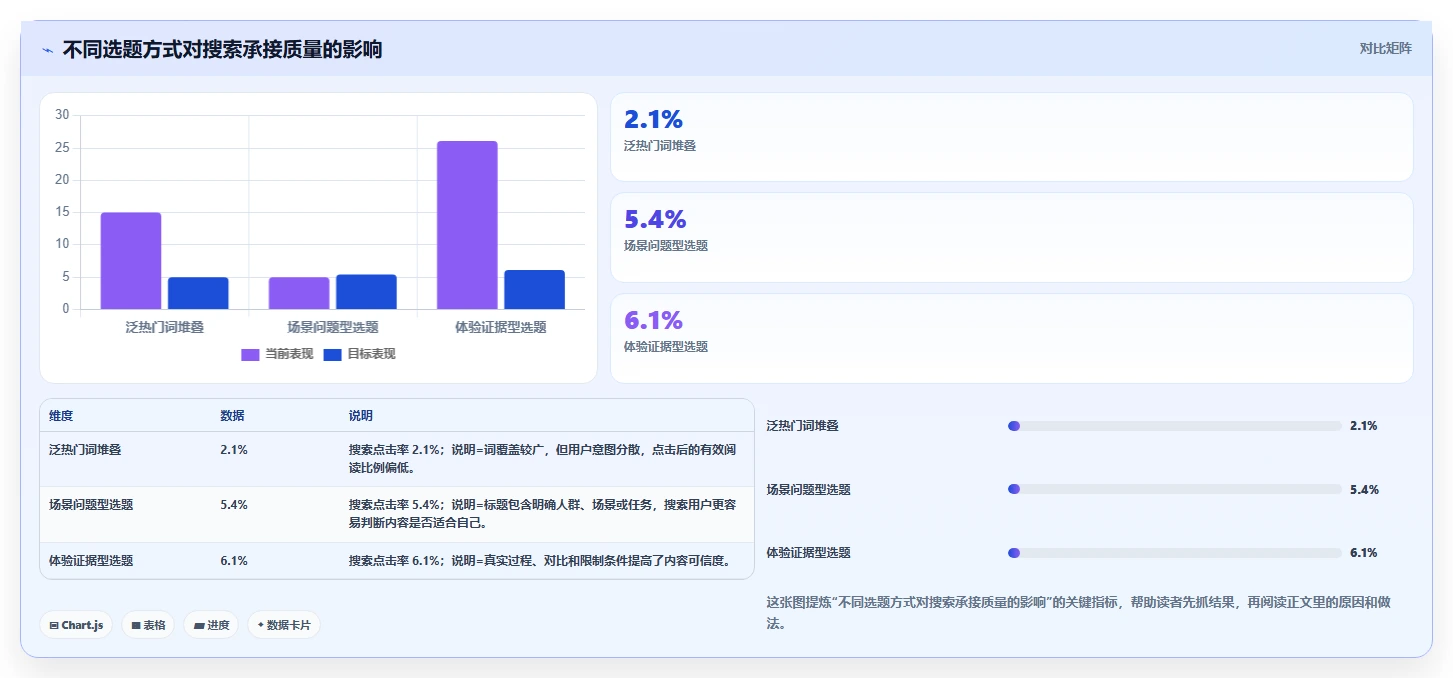Click the 数据 table column header
The image size is (1453, 678).
point(232,416)
